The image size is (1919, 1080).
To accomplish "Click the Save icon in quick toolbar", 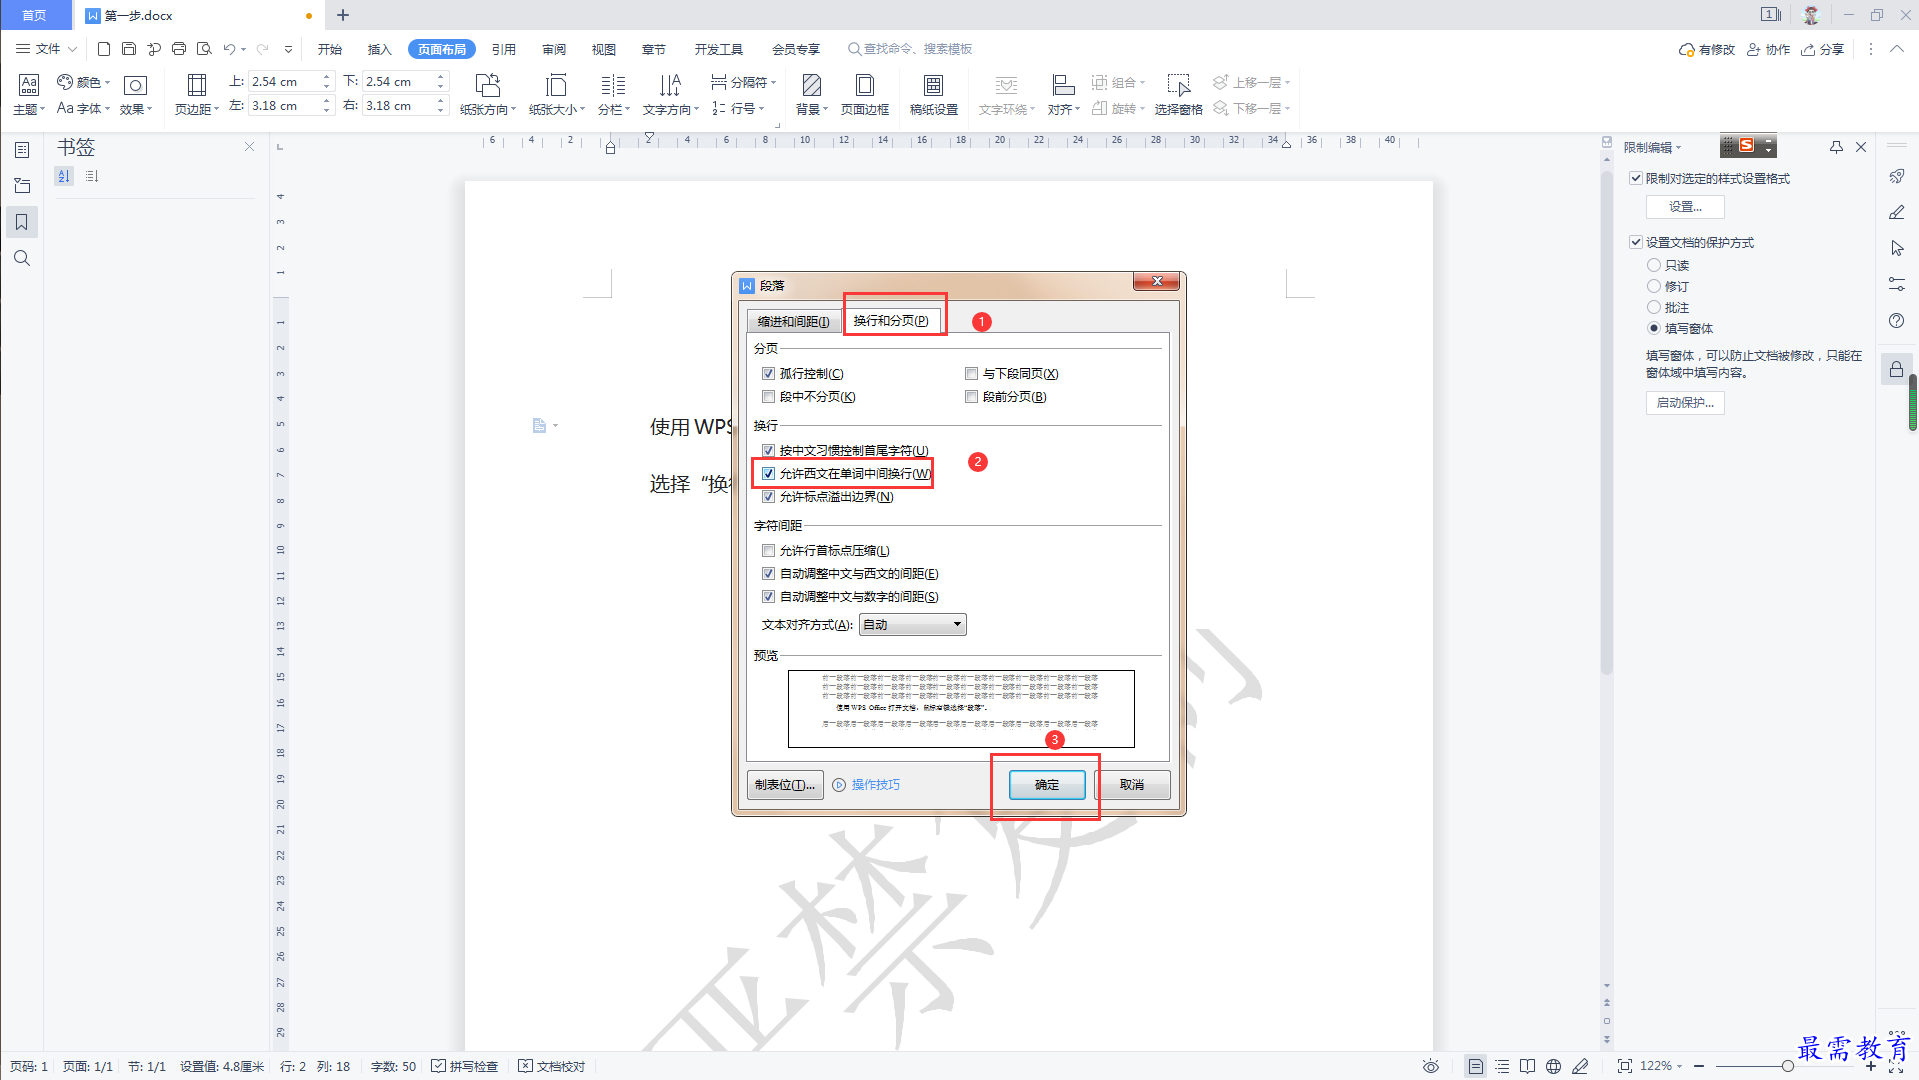I will (x=129, y=48).
